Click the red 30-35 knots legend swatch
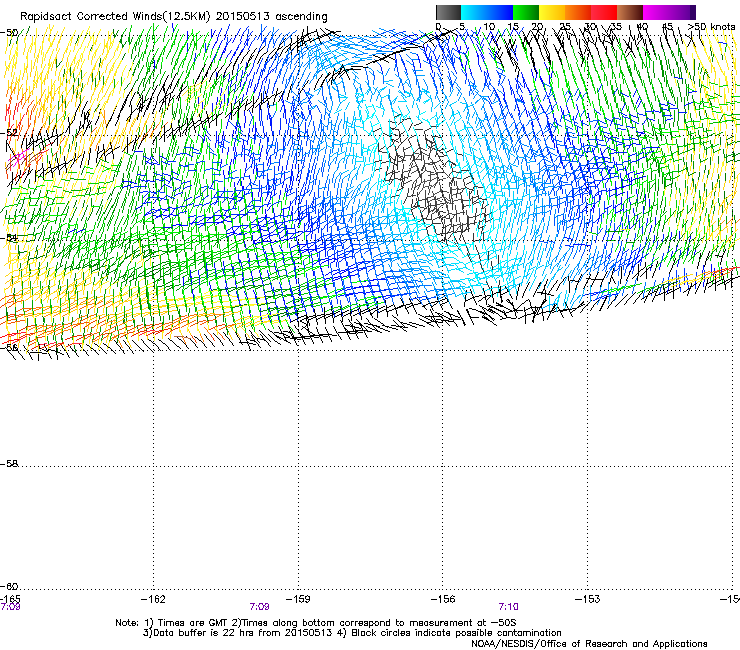This screenshot has width=740, height=650. [x=604, y=13]
